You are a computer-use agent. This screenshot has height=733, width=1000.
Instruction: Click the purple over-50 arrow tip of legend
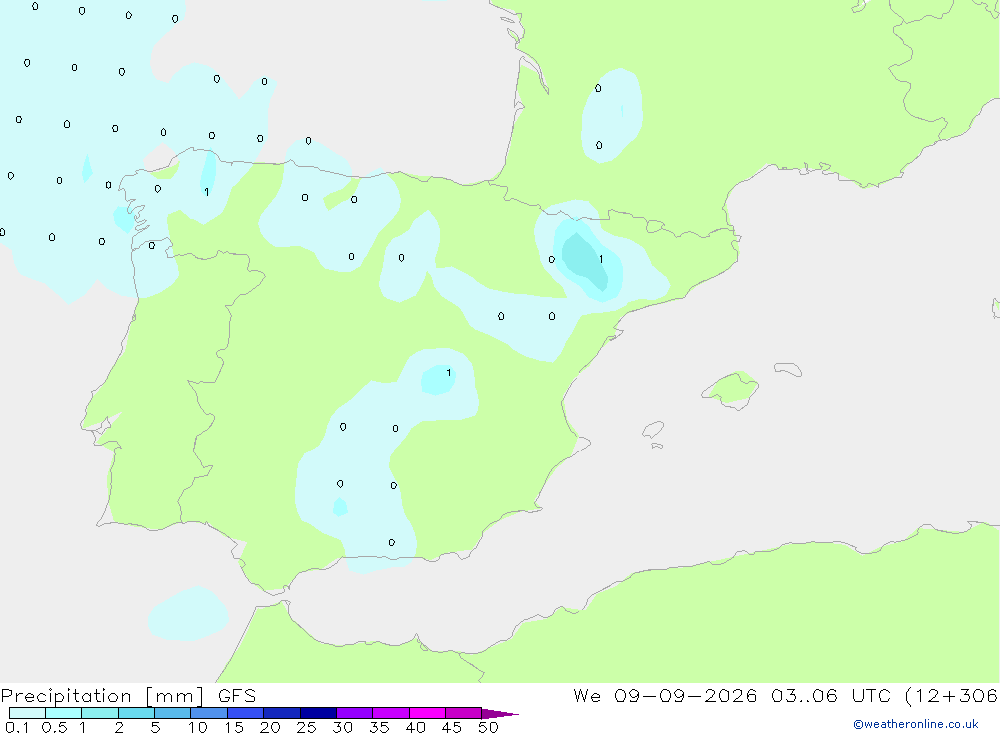[500, 713]
